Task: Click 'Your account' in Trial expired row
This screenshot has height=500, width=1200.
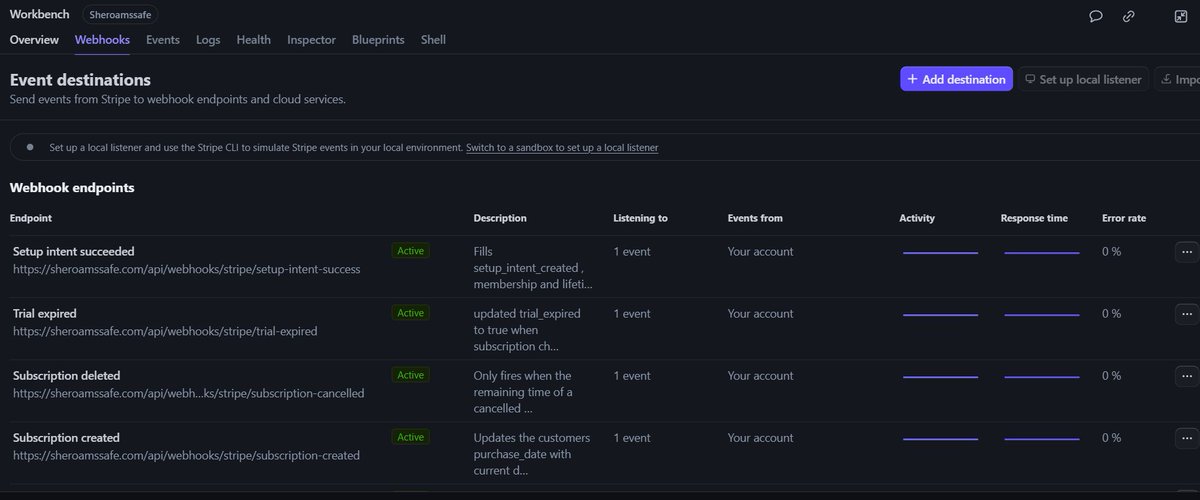Action: pyautogui.click(x=761, y=313)
